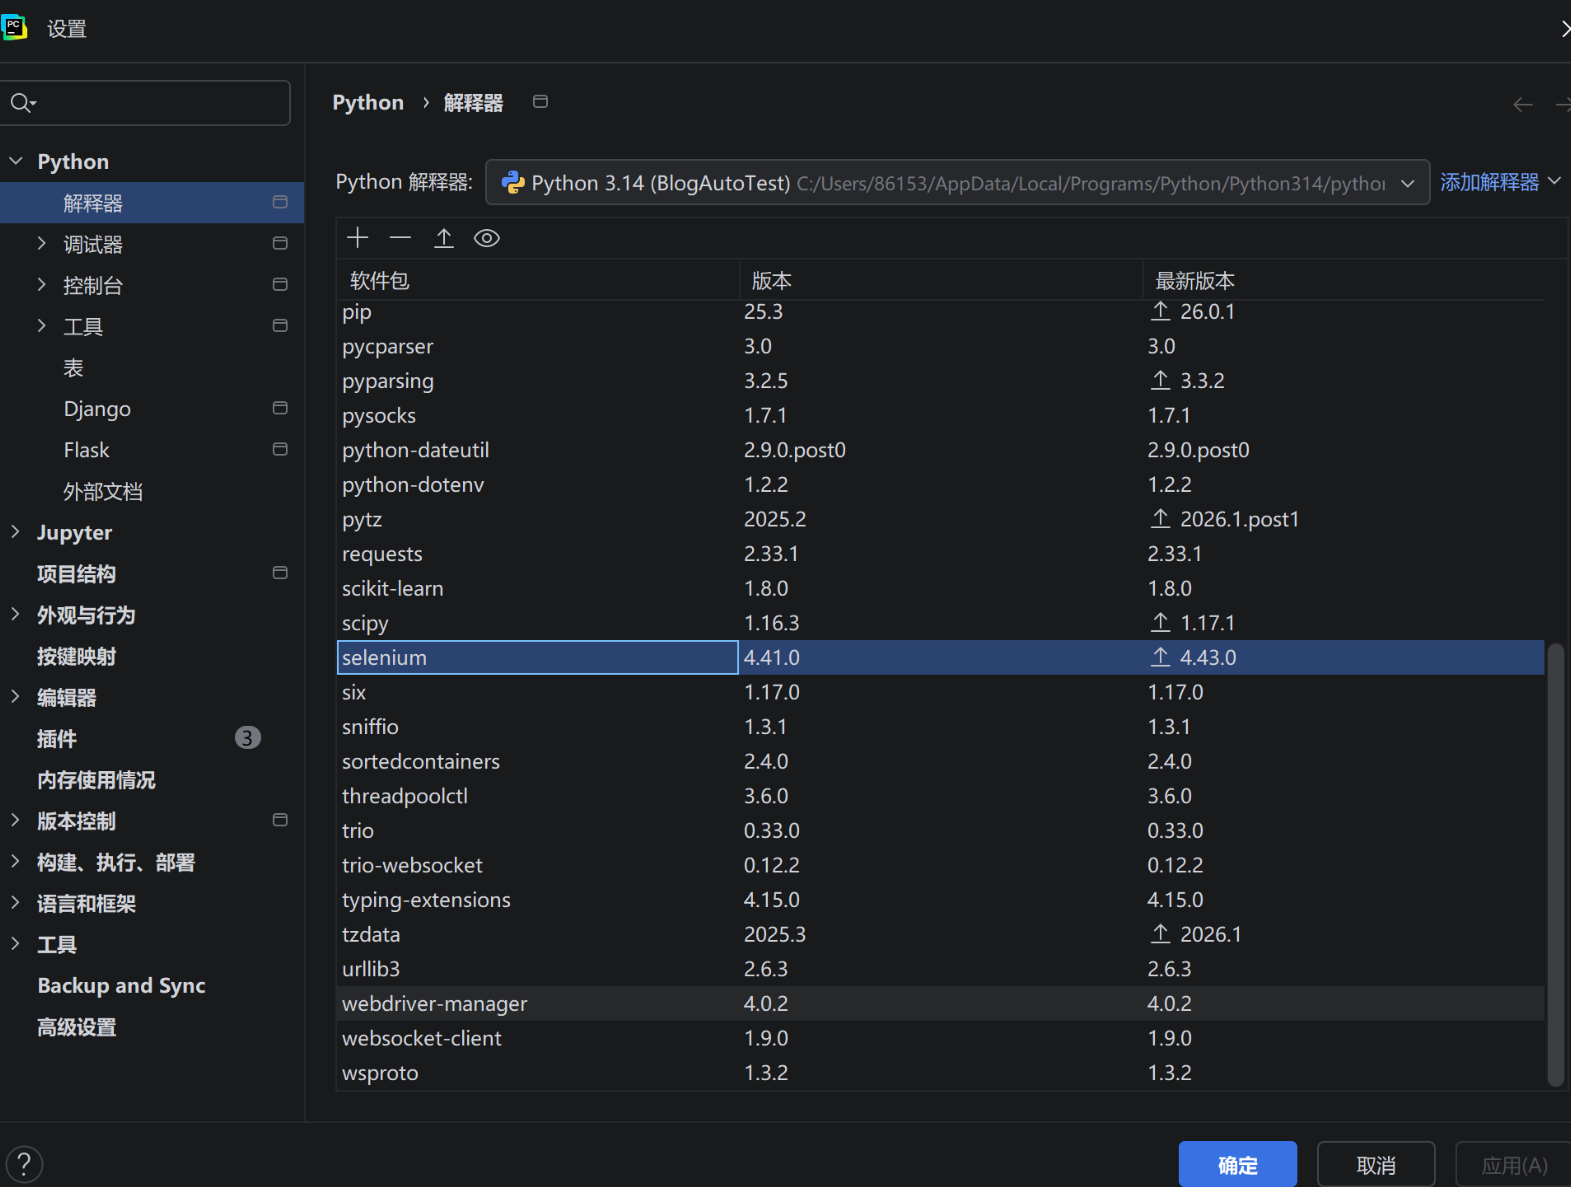The height and width of the screenshot is (1187, 1571).
Task: Click in the settings search field
Action: (145, 103)
